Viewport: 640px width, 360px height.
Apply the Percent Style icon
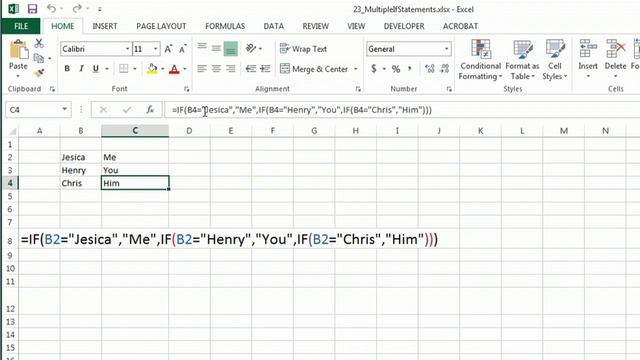click(x=396, y=69)
